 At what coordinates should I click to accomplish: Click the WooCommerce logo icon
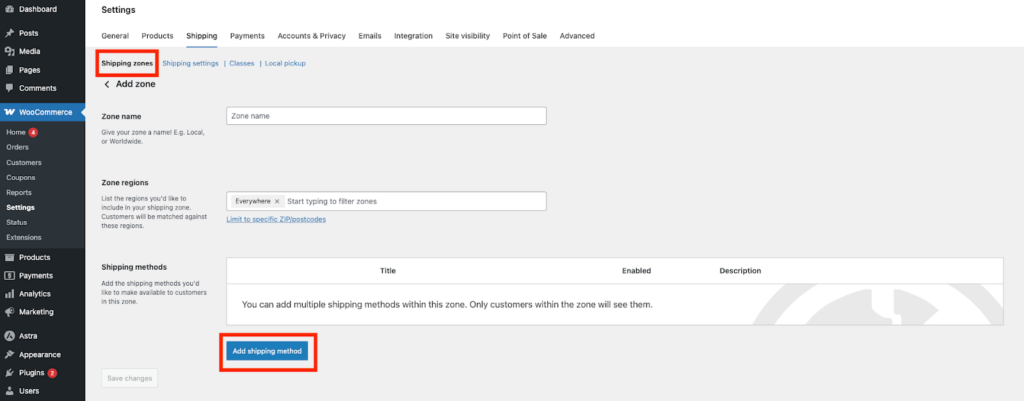[10, 112]
